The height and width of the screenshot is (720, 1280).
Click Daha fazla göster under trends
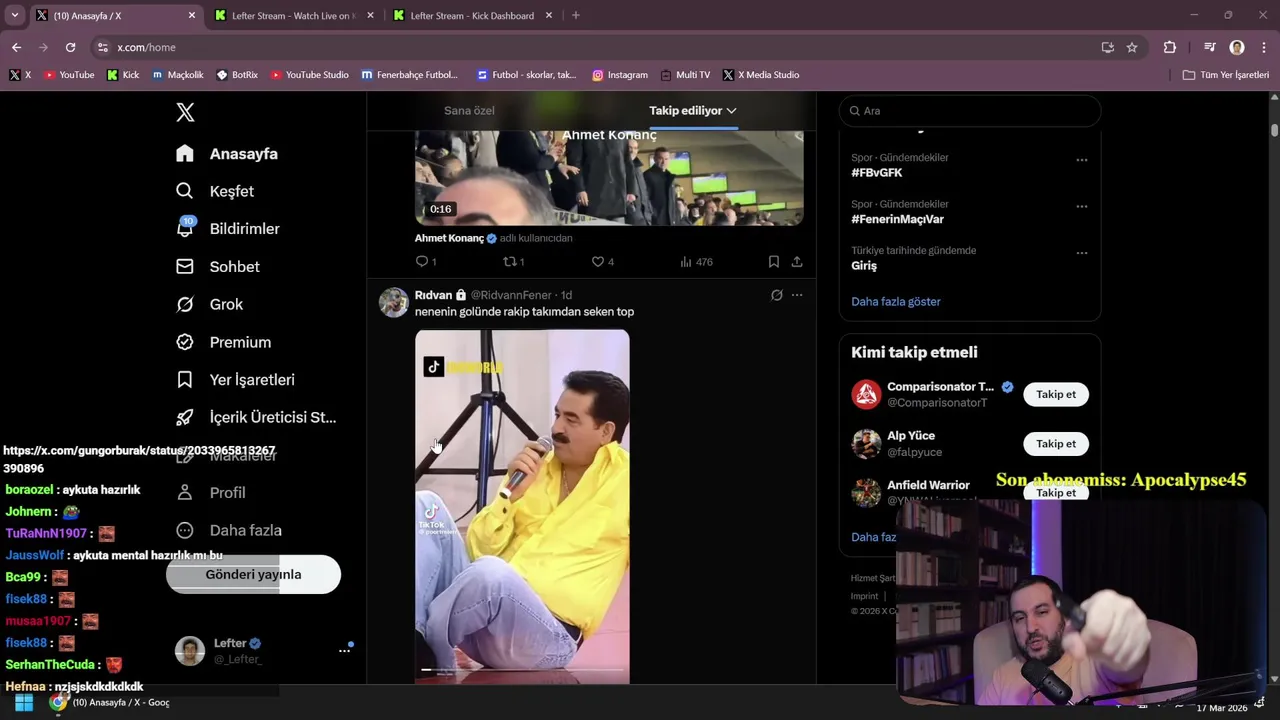896,301
